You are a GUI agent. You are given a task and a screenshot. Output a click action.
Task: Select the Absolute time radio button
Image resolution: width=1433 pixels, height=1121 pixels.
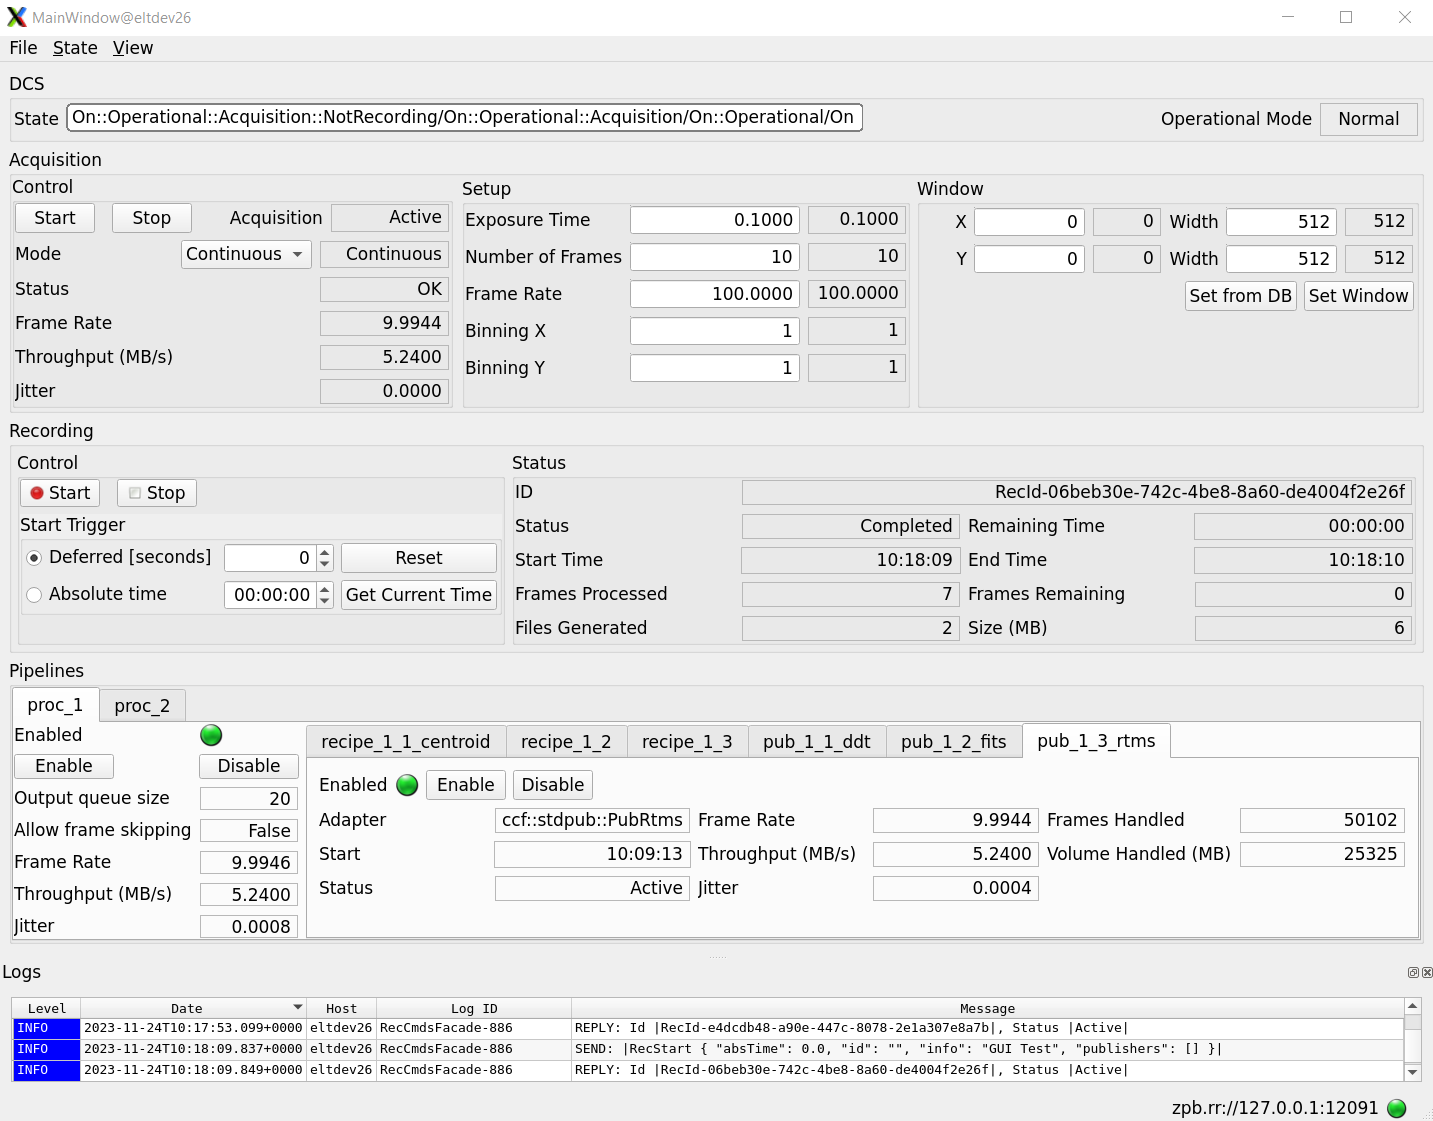(x=35, y=595)
